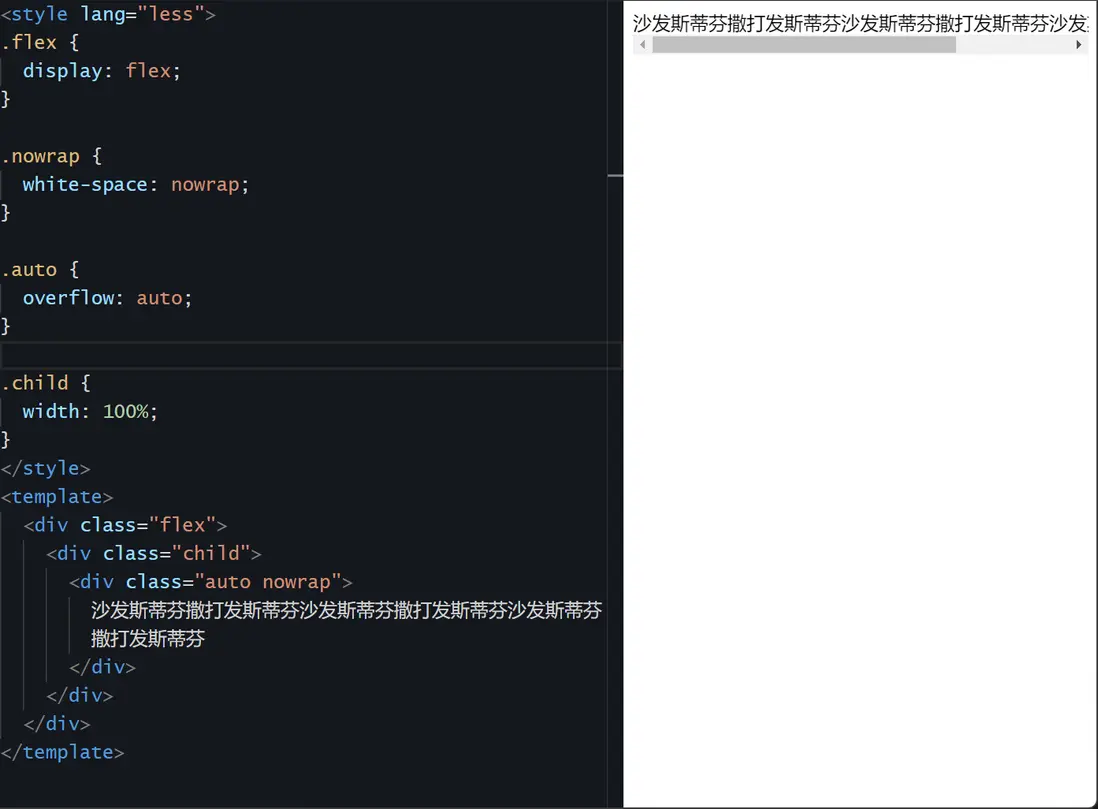This screenshot has width=1098, height=809.
Task: Click the .child selector line
Action: click(45, 383)
